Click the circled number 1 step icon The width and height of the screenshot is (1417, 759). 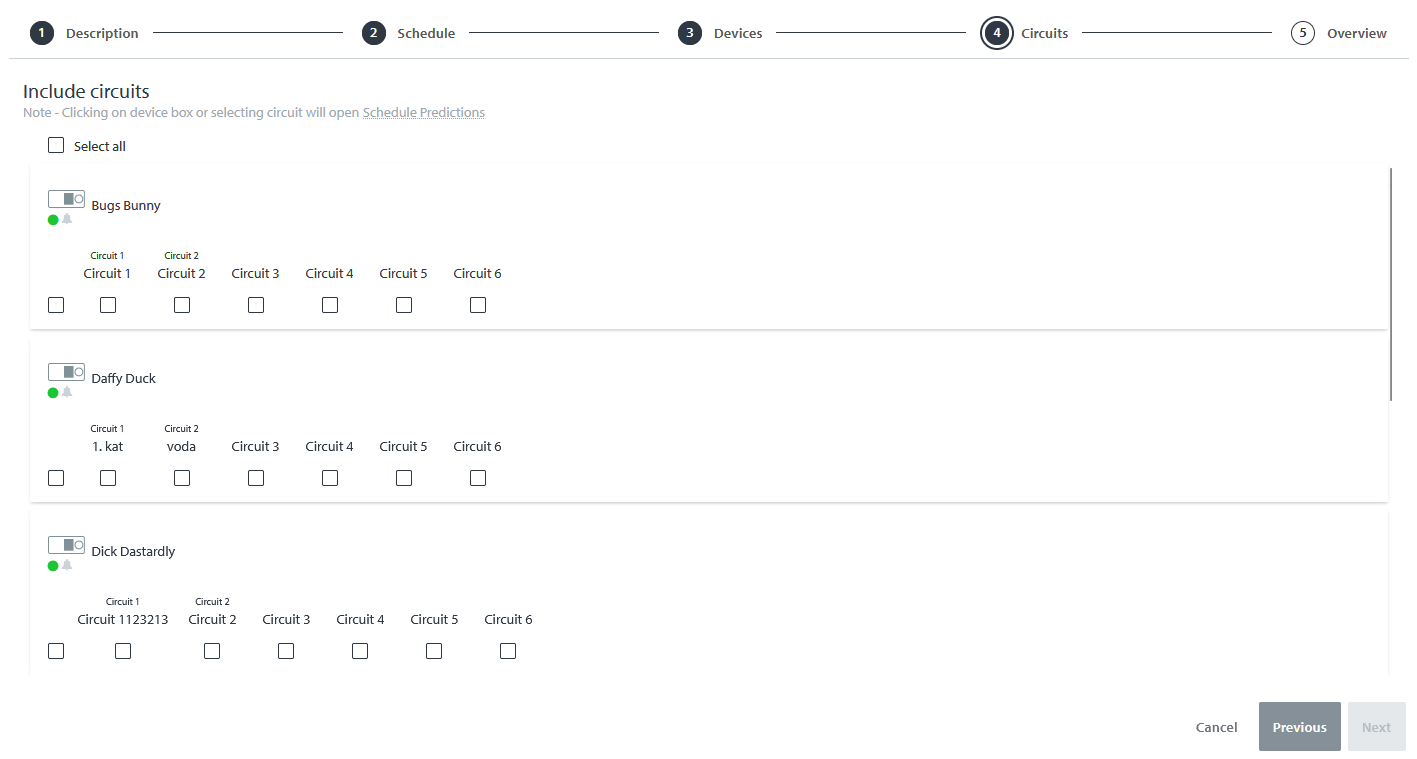click(x=41, y=32)
